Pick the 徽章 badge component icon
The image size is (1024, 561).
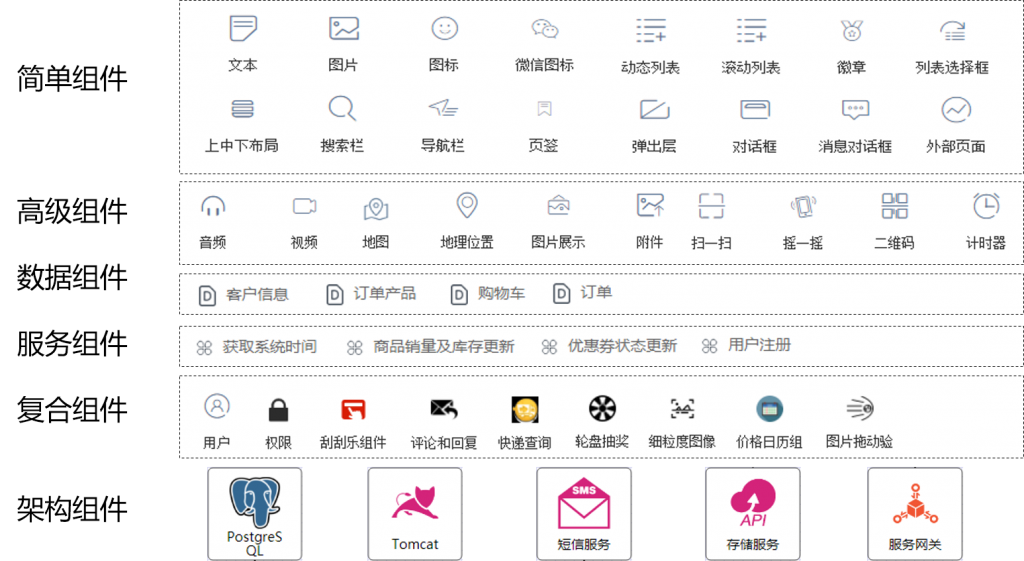point(851,31)
